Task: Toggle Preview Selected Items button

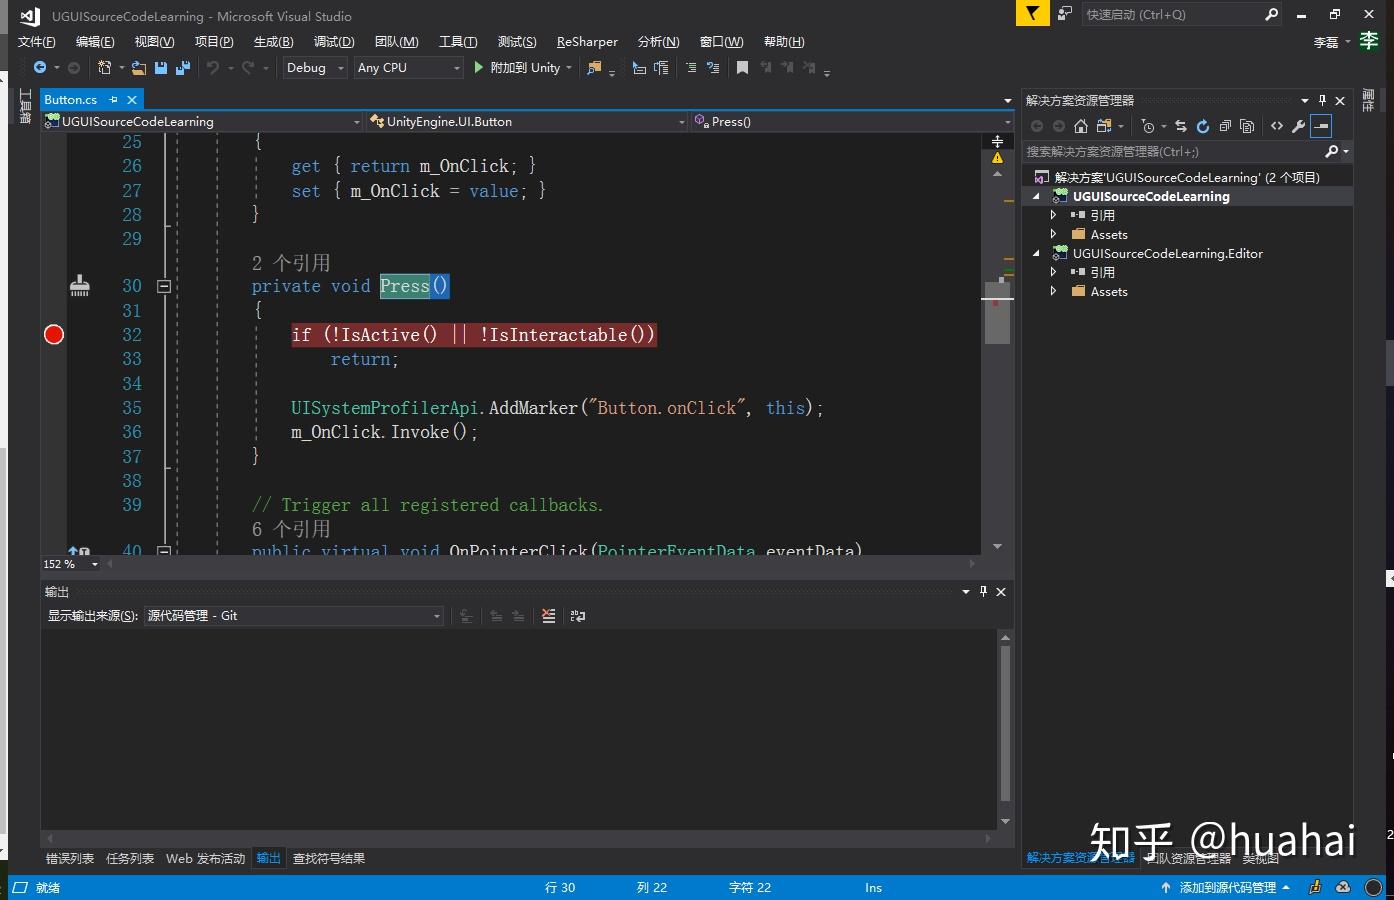Action: point(1321,126)
